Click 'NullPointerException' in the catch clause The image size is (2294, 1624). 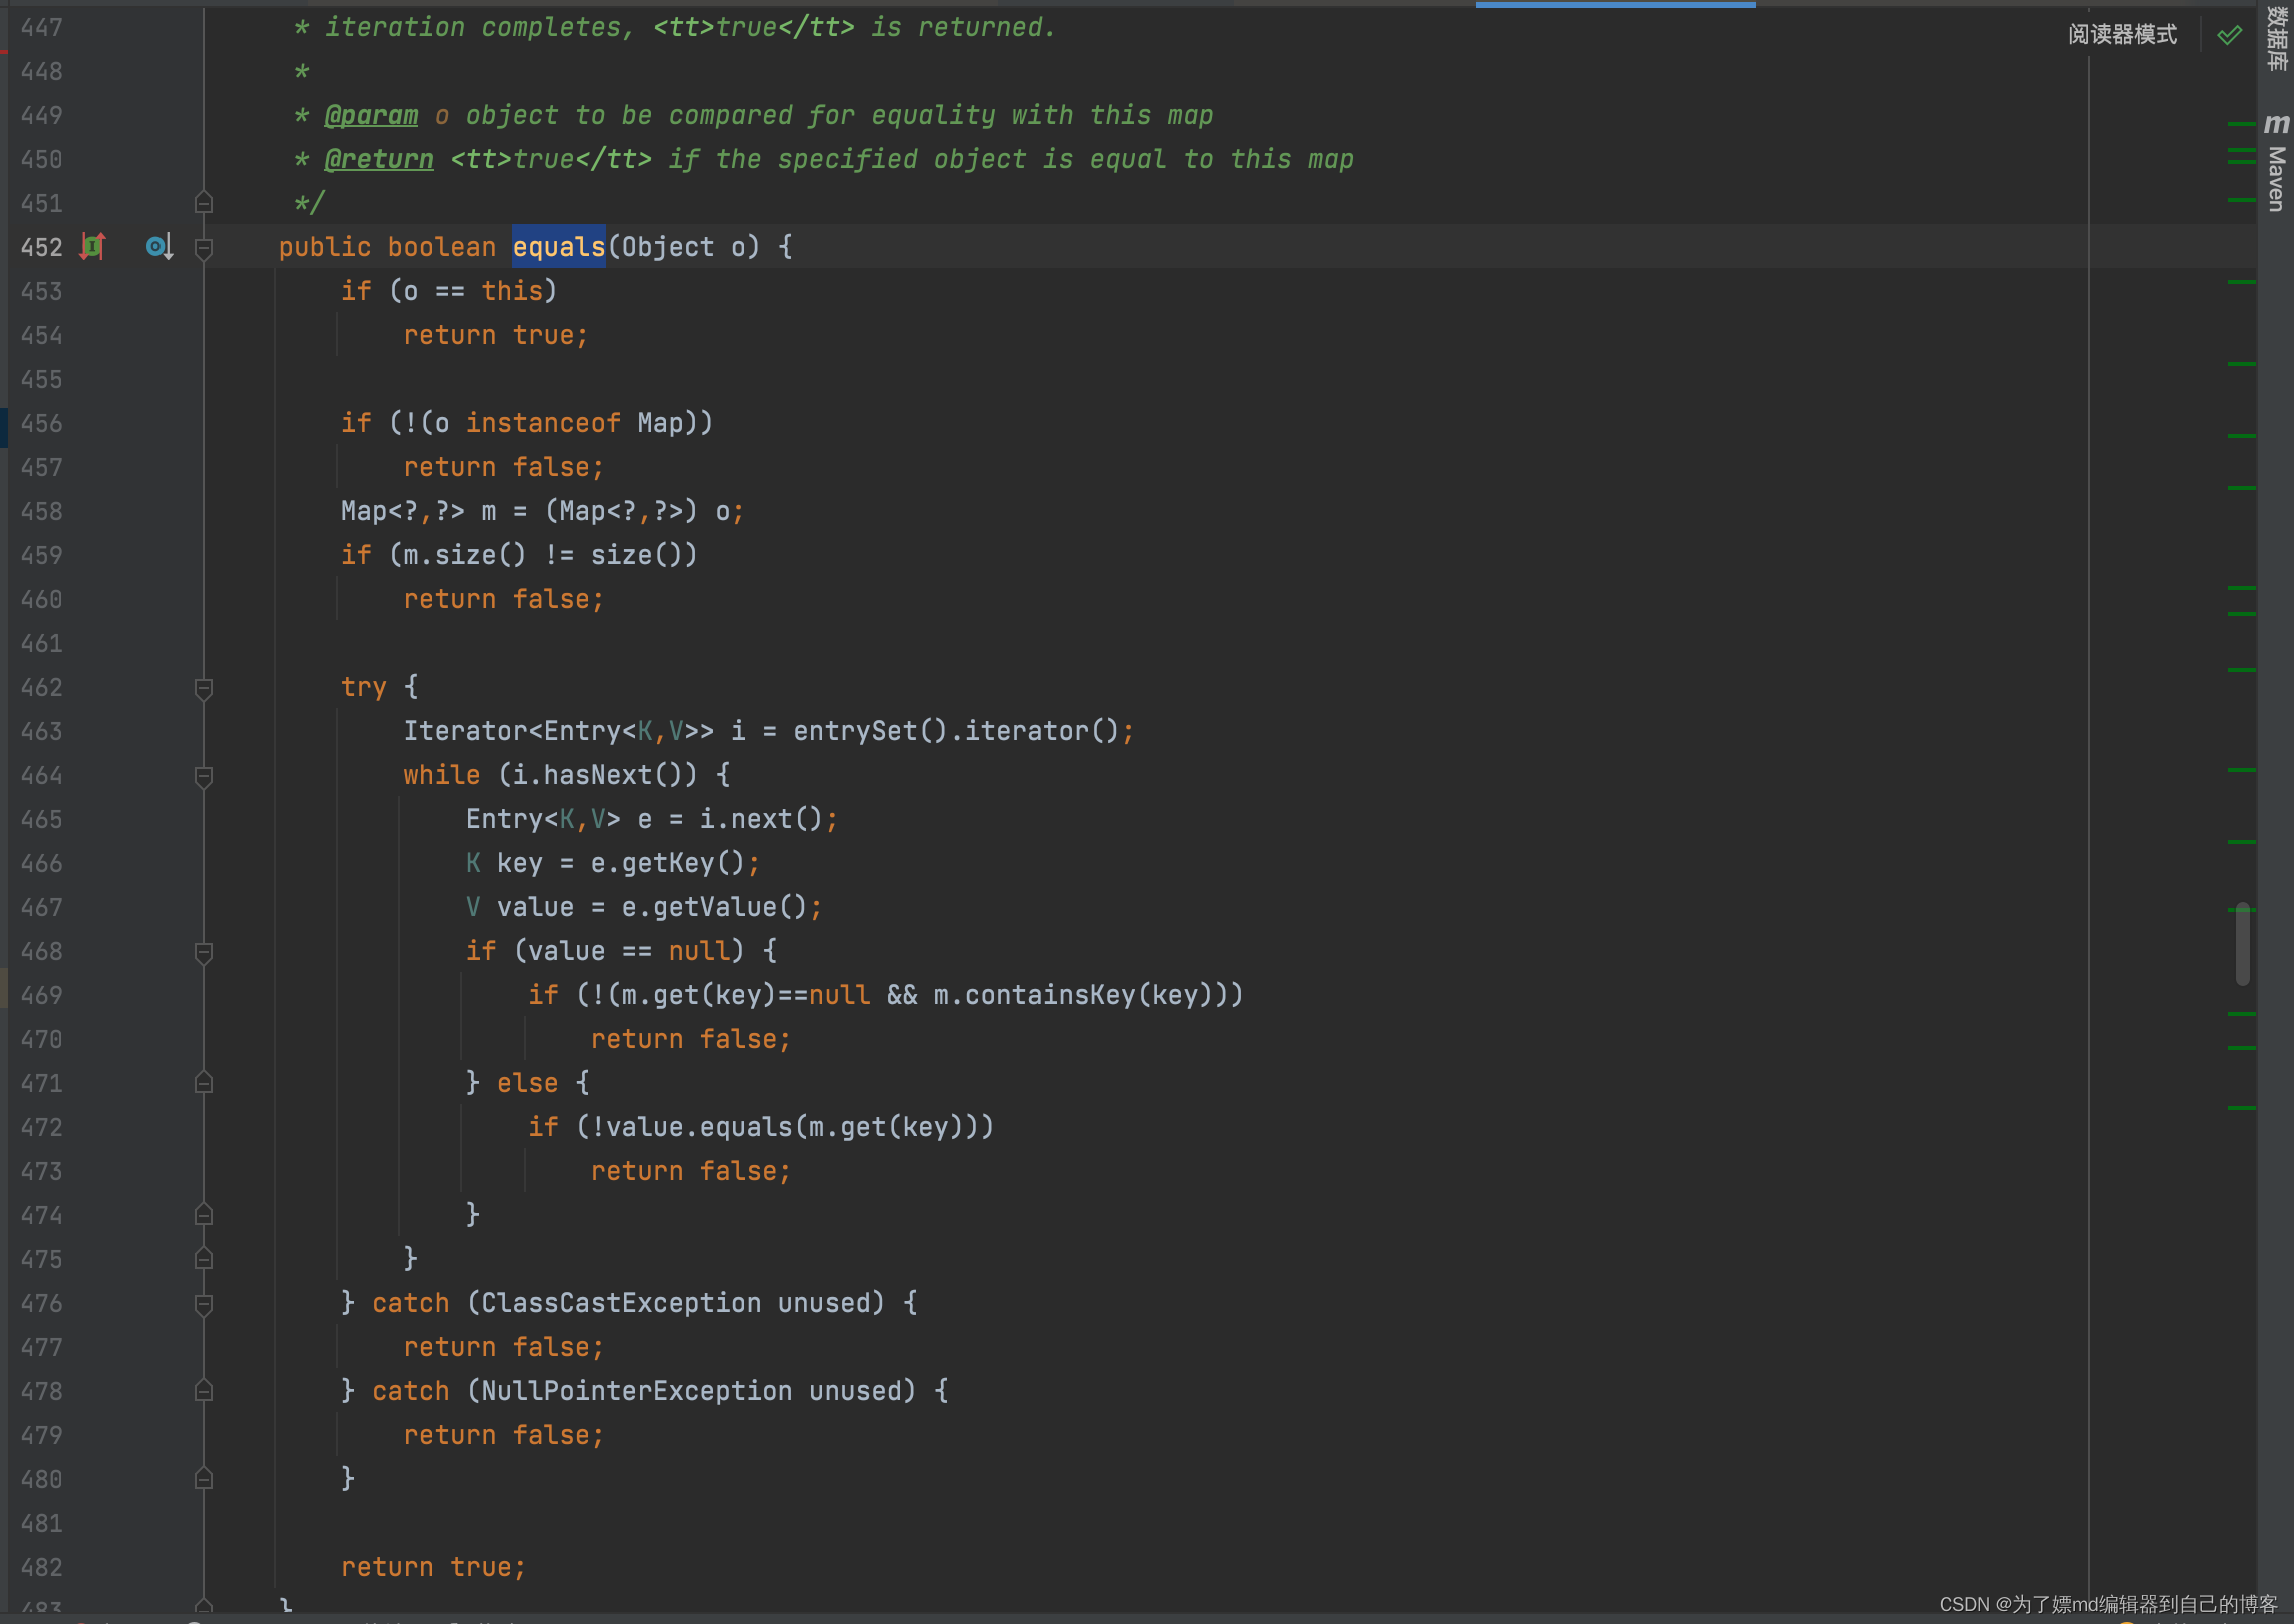(637, 1391)
